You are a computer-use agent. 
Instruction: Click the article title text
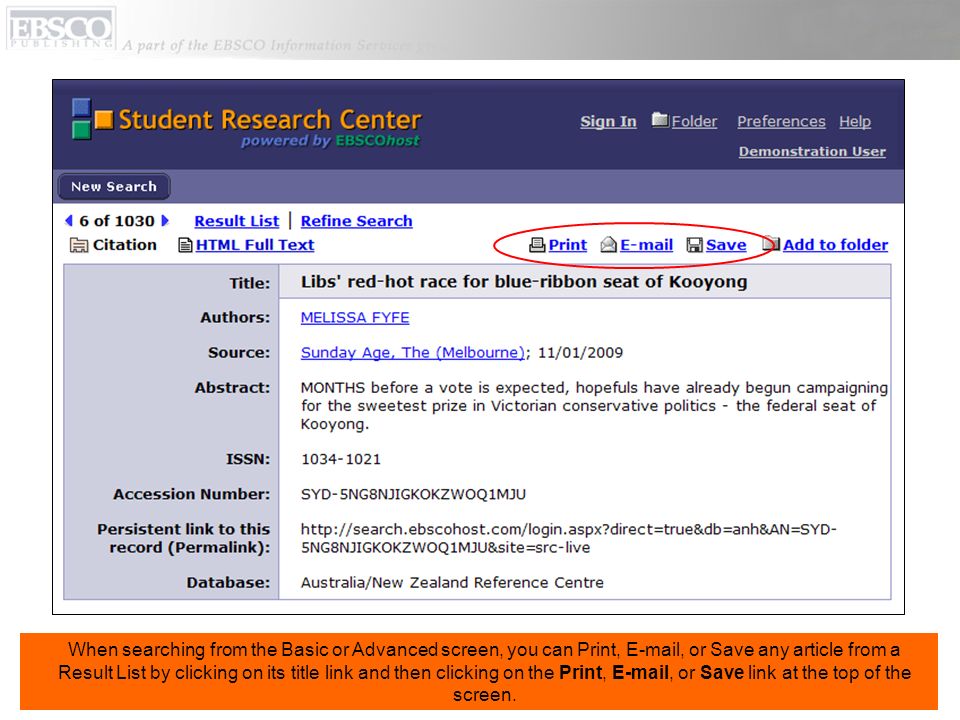(x=524, y=282)
